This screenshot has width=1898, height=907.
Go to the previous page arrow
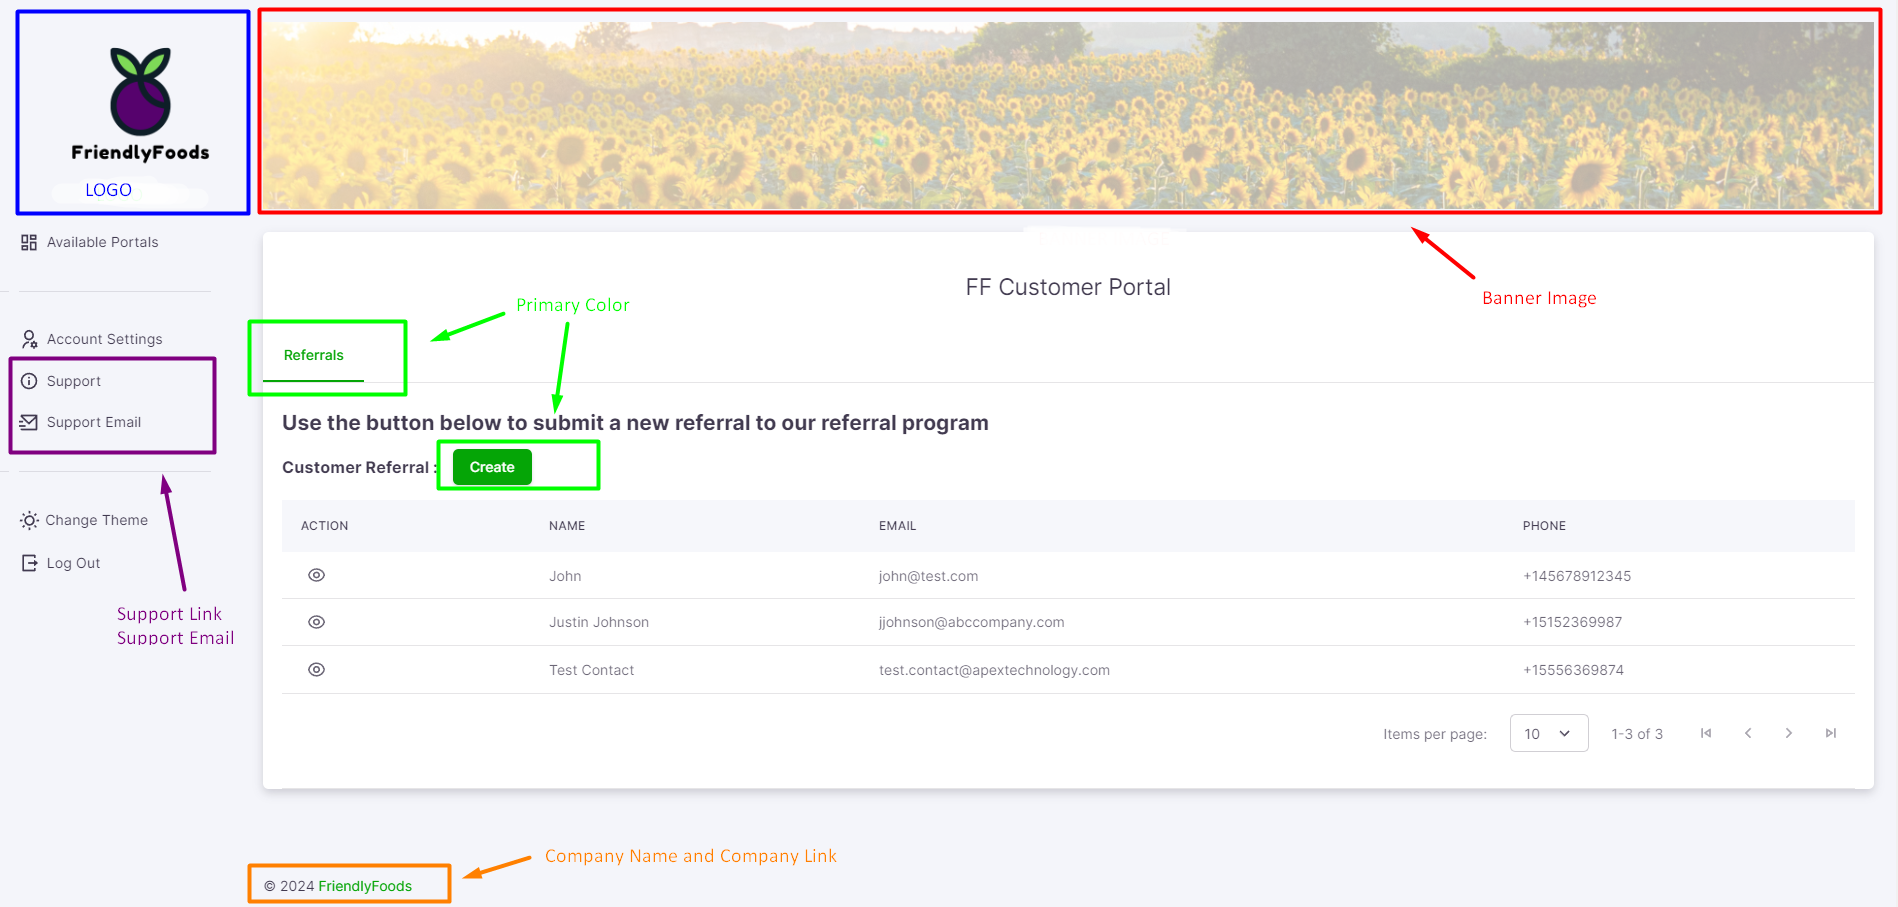coord(1748,733)
